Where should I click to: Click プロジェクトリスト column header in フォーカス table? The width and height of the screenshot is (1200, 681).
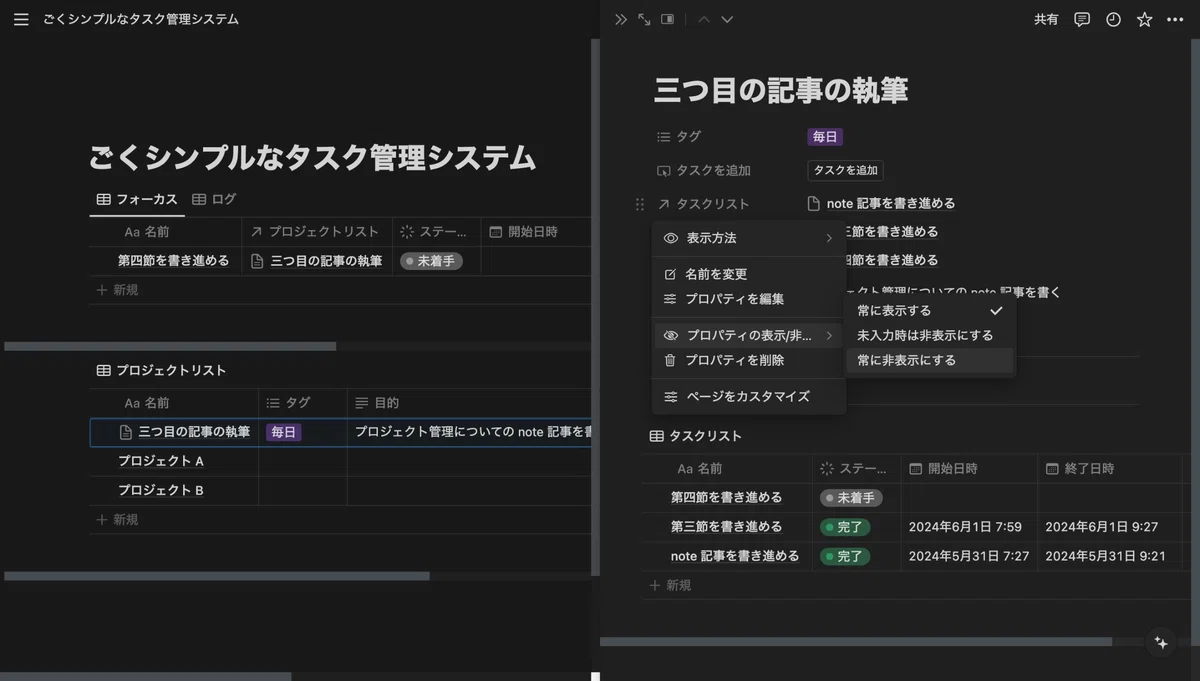317,232
